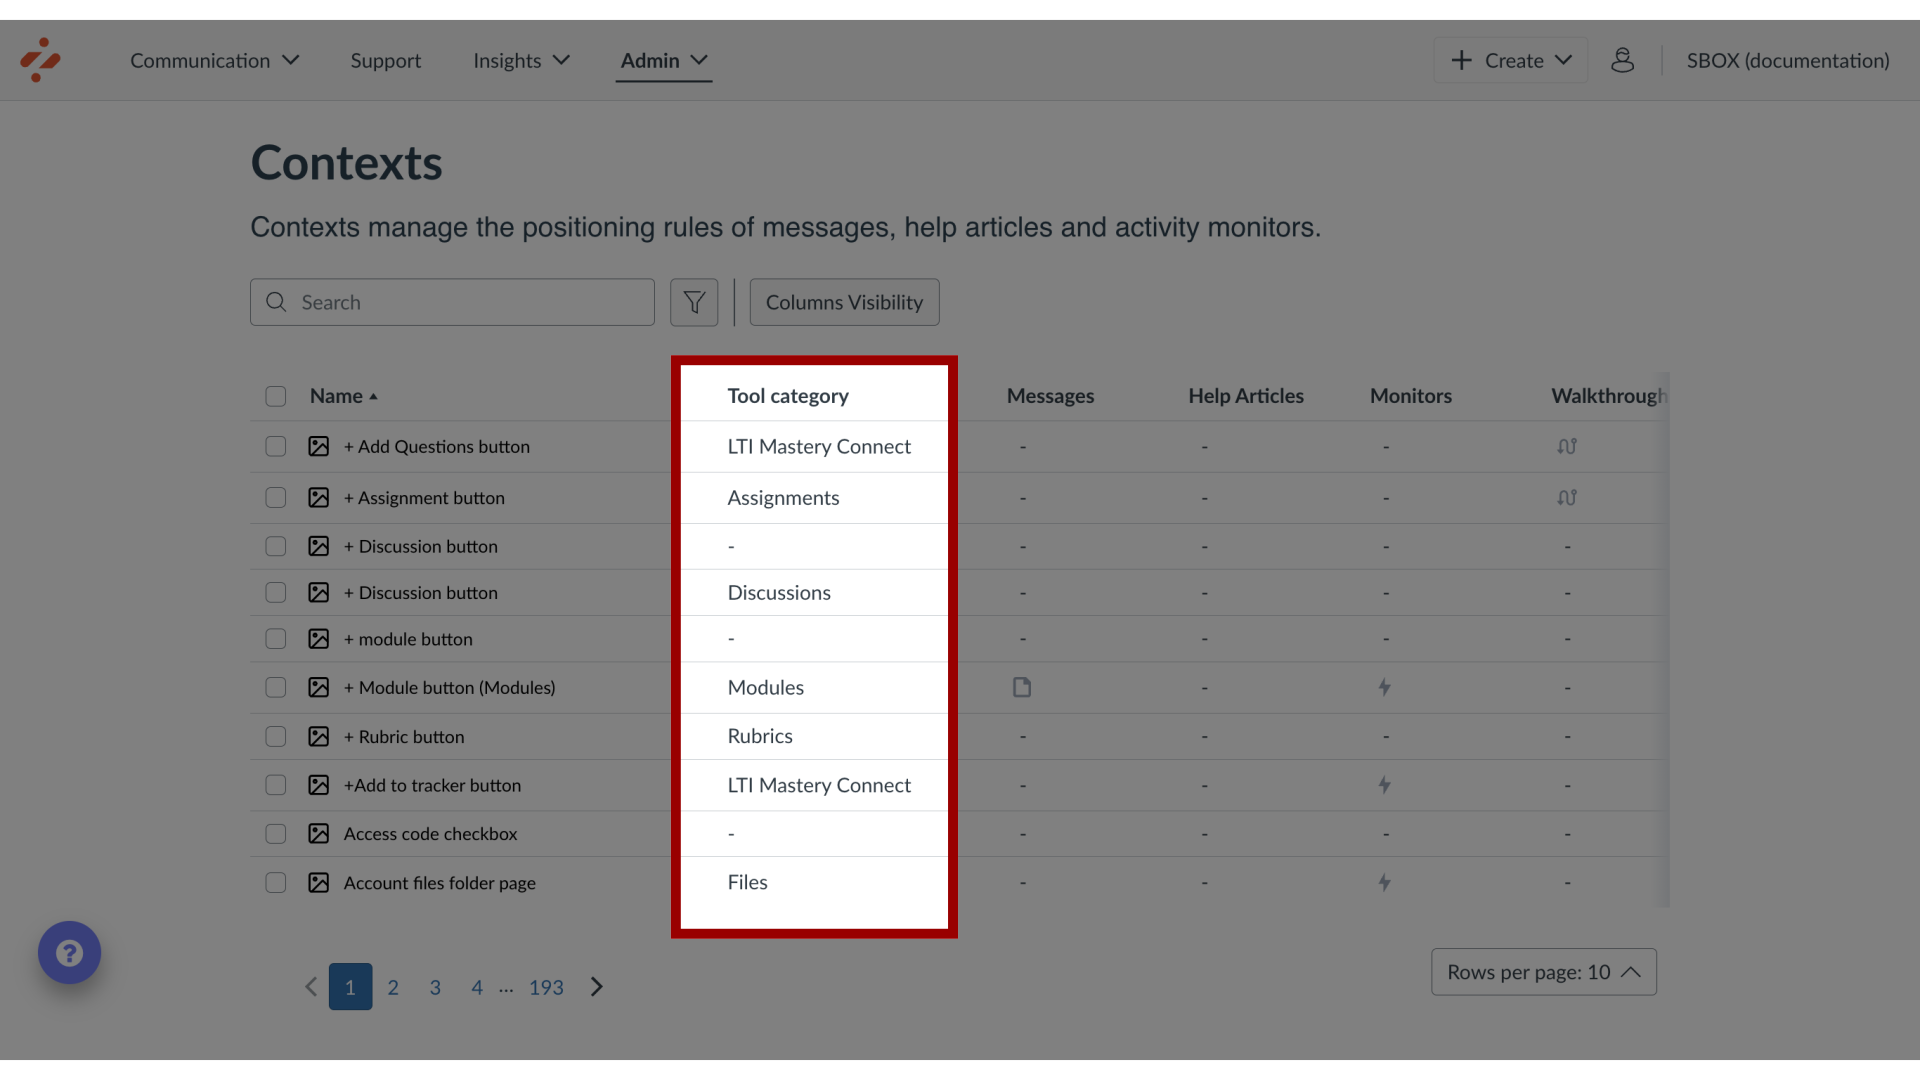Open the Support menu item
The height and width of the screenshot is (1080, 1920).
point(385,60)
